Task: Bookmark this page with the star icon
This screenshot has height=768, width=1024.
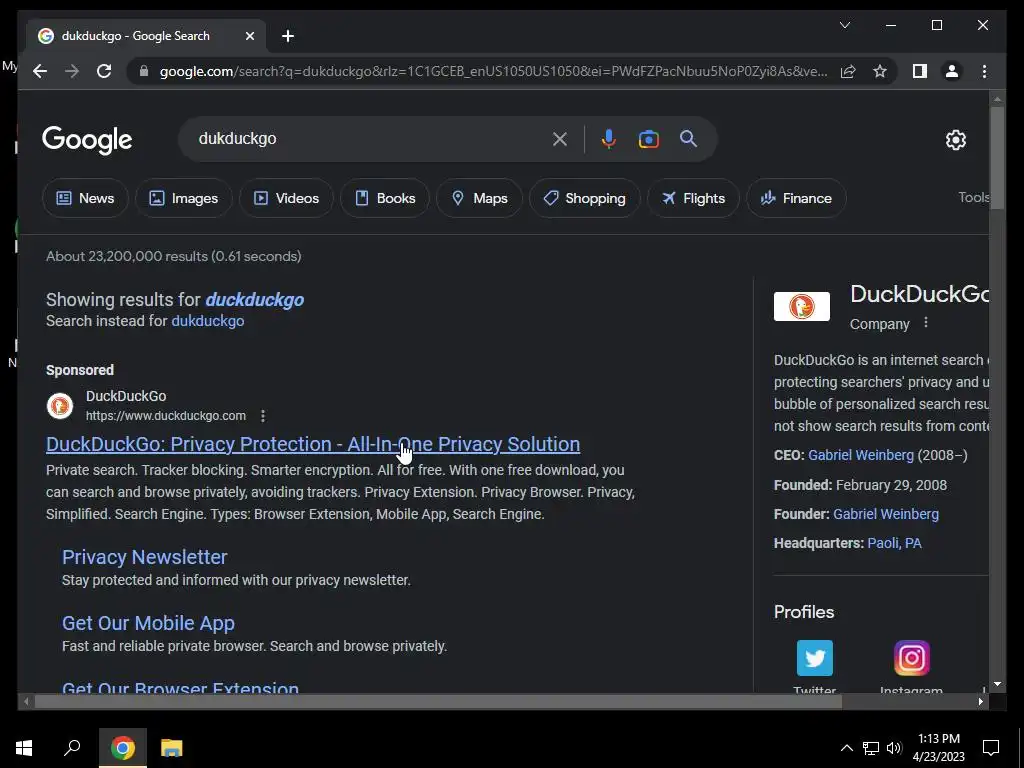Action: click(x=880, y=71)
